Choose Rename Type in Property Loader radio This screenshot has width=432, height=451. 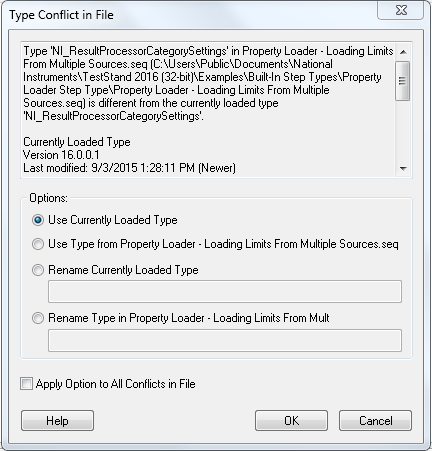tap(38, 318)
